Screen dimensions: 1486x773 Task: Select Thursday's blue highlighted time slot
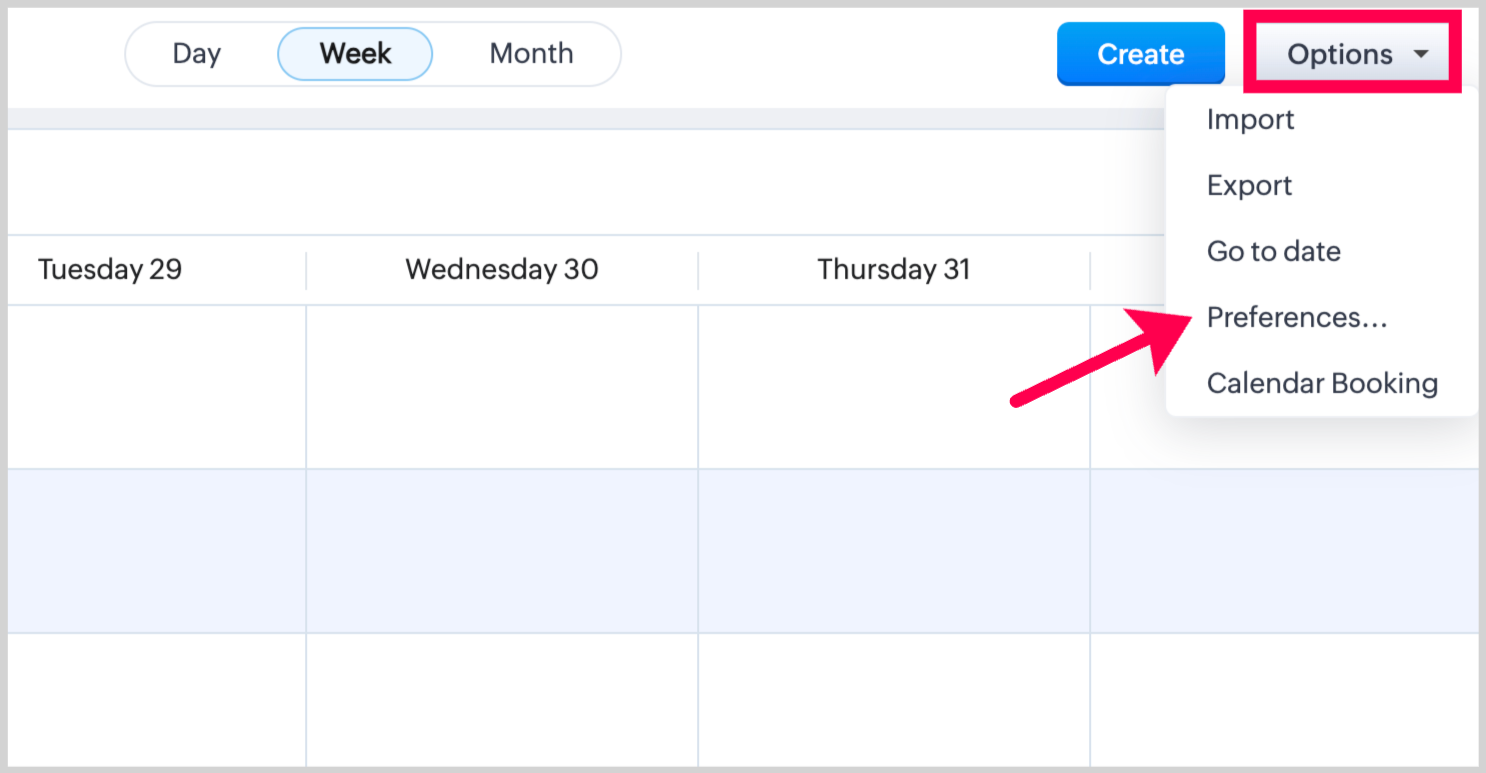(x=893, y=551)
